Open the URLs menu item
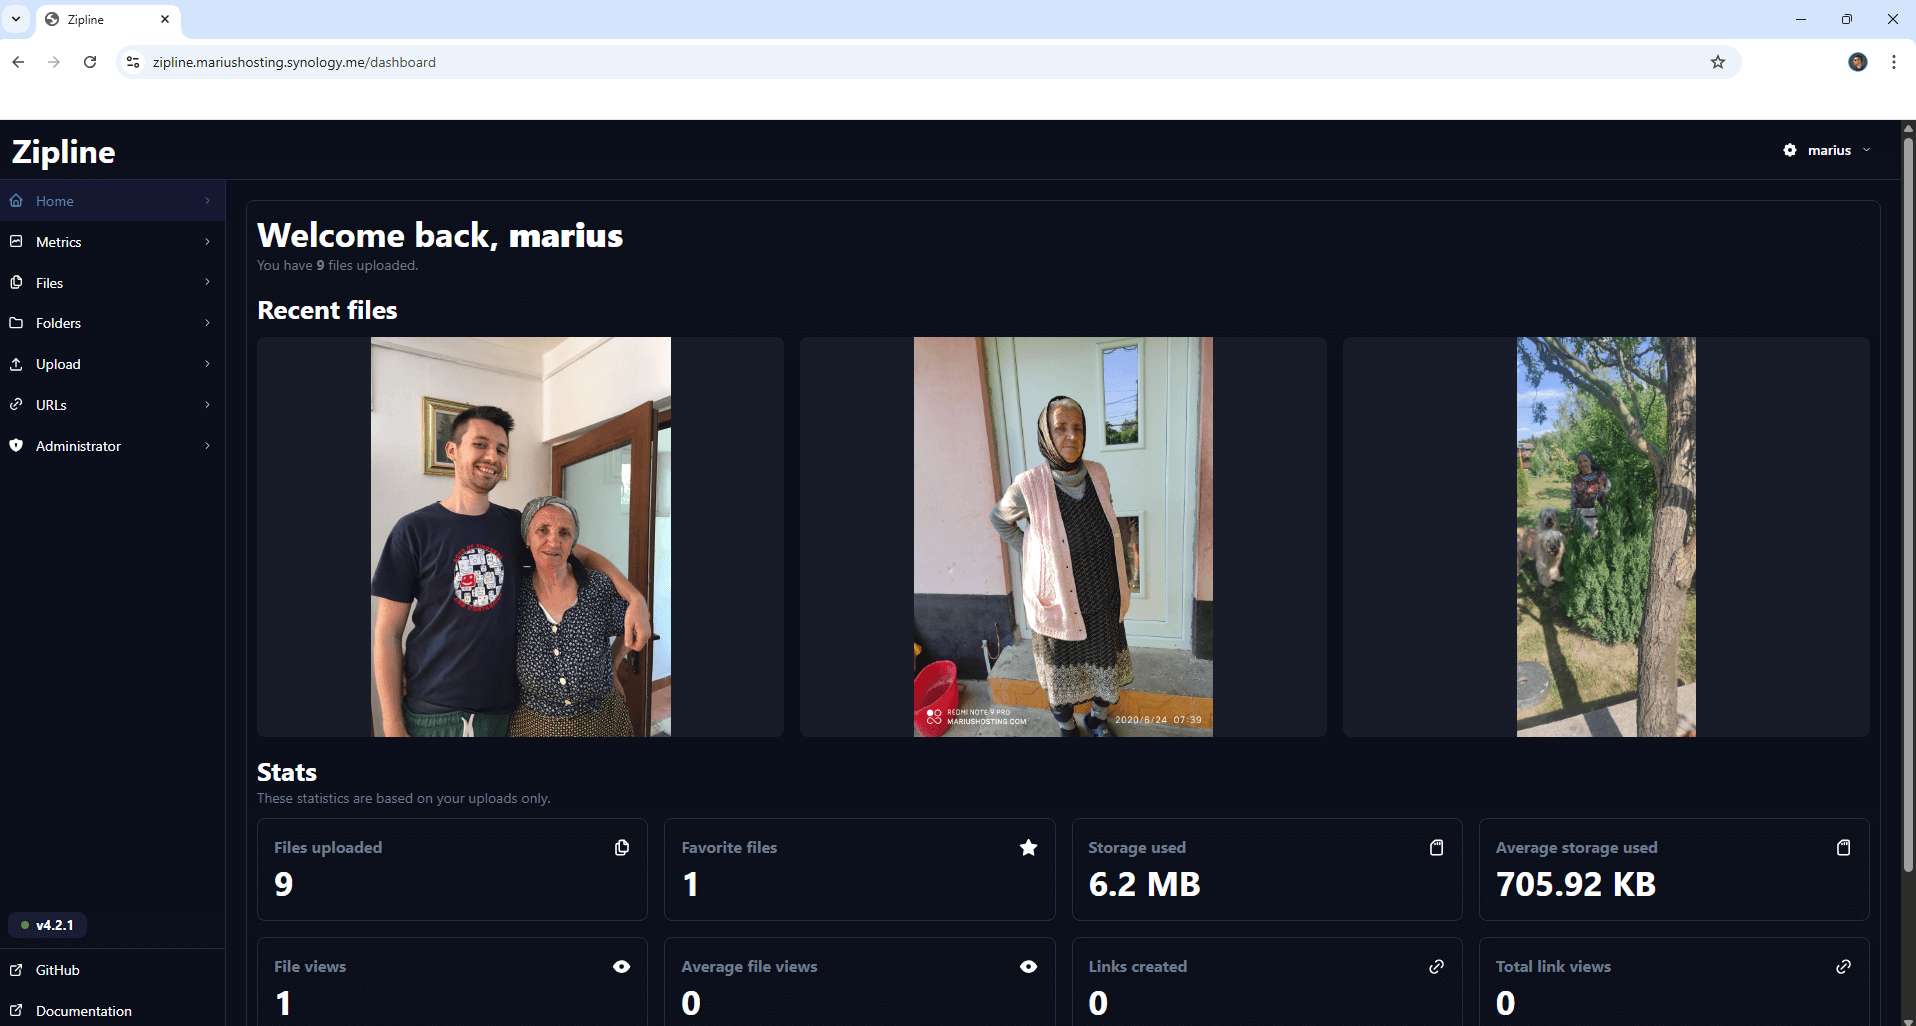The width and height of the screenshot is (1916, 1026). (x=112, y=405)
